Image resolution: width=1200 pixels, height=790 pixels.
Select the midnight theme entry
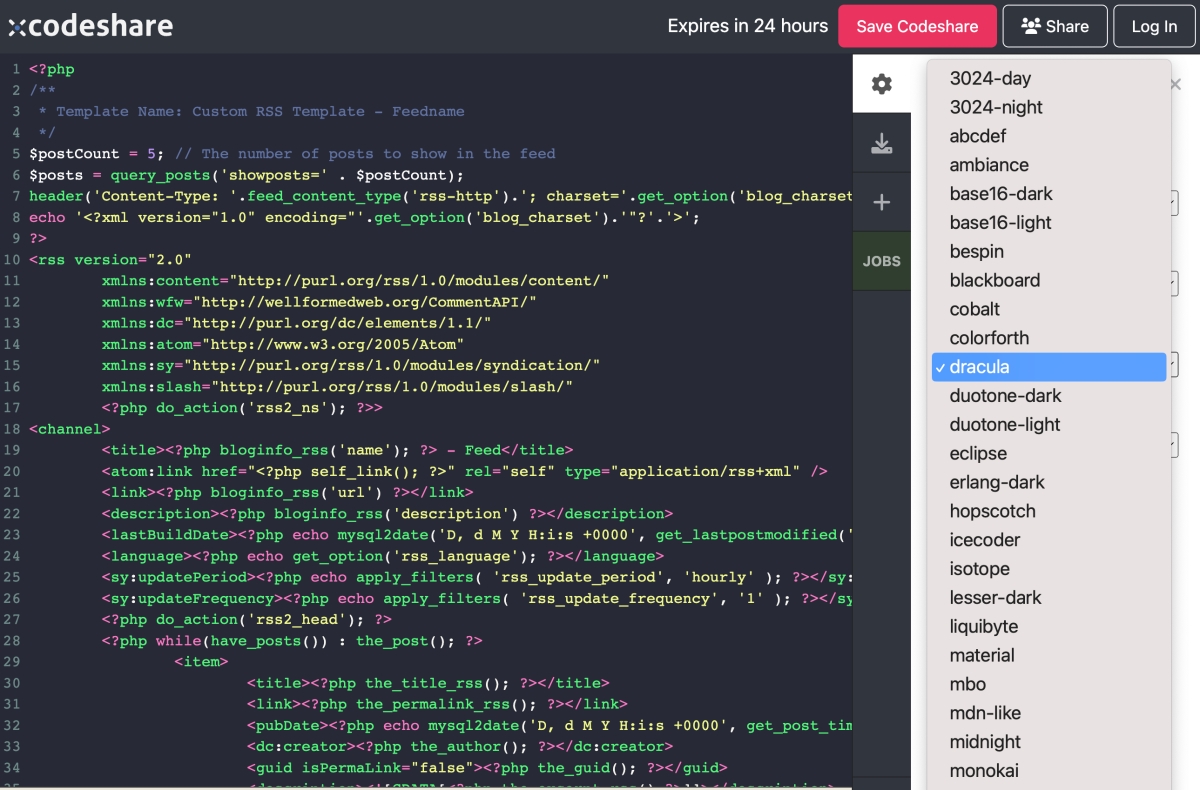pos(985,741)
